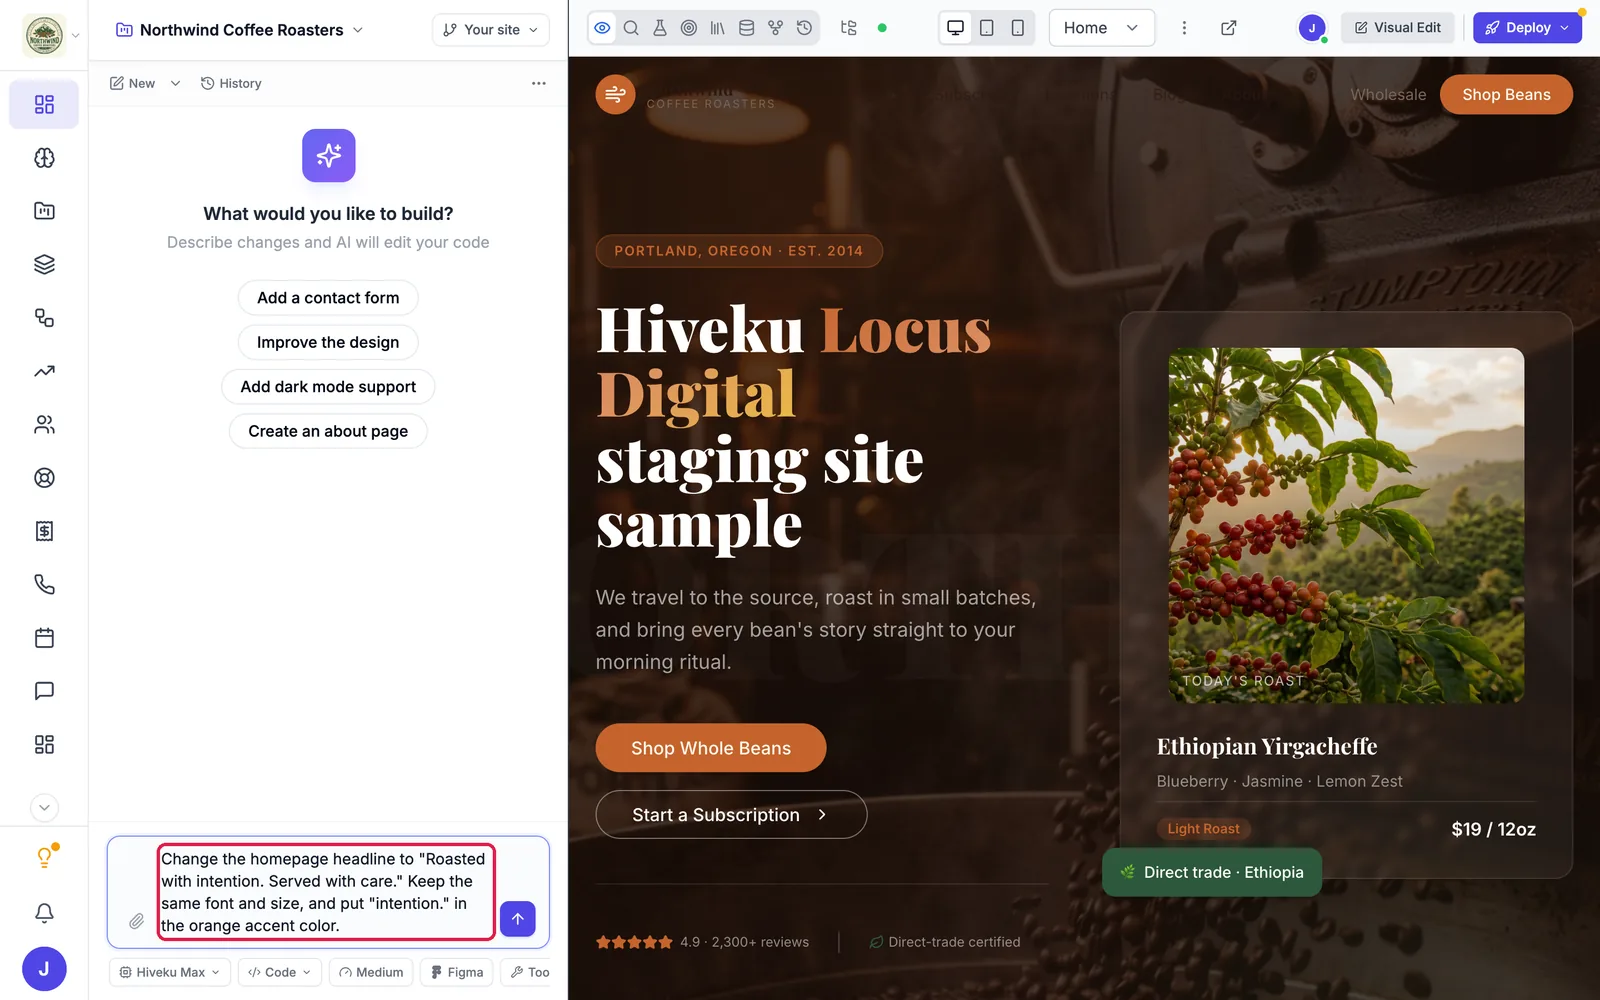Open the J user avatar in sidebar
Viewport: 1600px width, 1000px height.
pos(44,969)
